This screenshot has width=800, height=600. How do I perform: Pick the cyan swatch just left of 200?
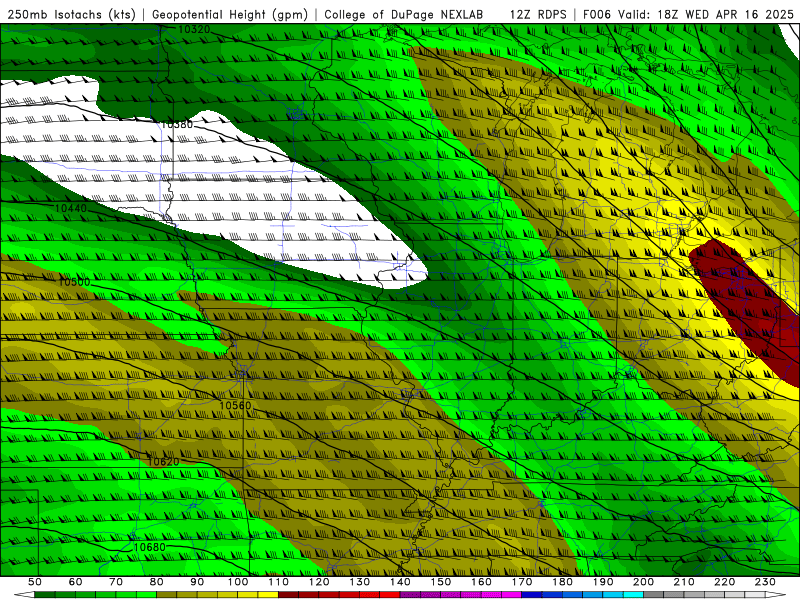[x=633, y=595]
